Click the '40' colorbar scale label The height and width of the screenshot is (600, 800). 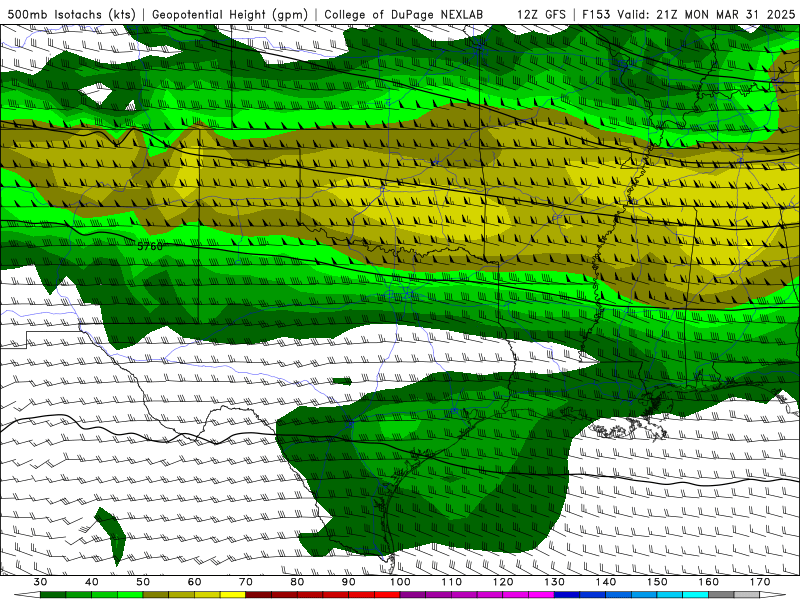tap(92, 582)
